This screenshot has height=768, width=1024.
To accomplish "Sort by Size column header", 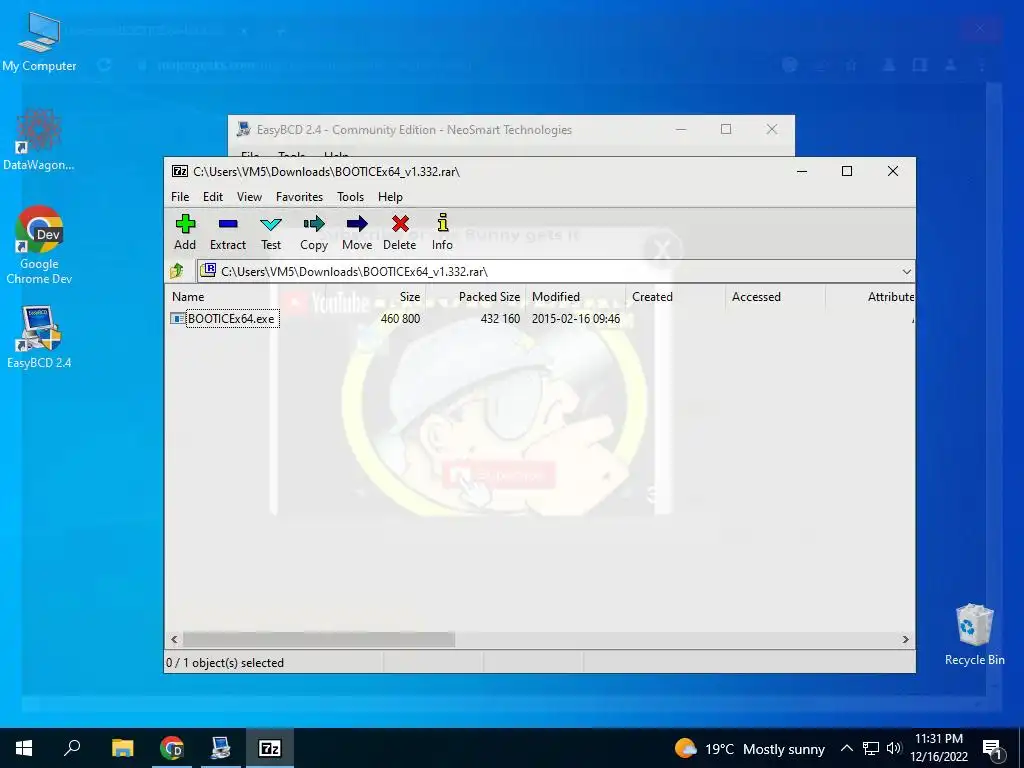I will (x=410, y=296).
